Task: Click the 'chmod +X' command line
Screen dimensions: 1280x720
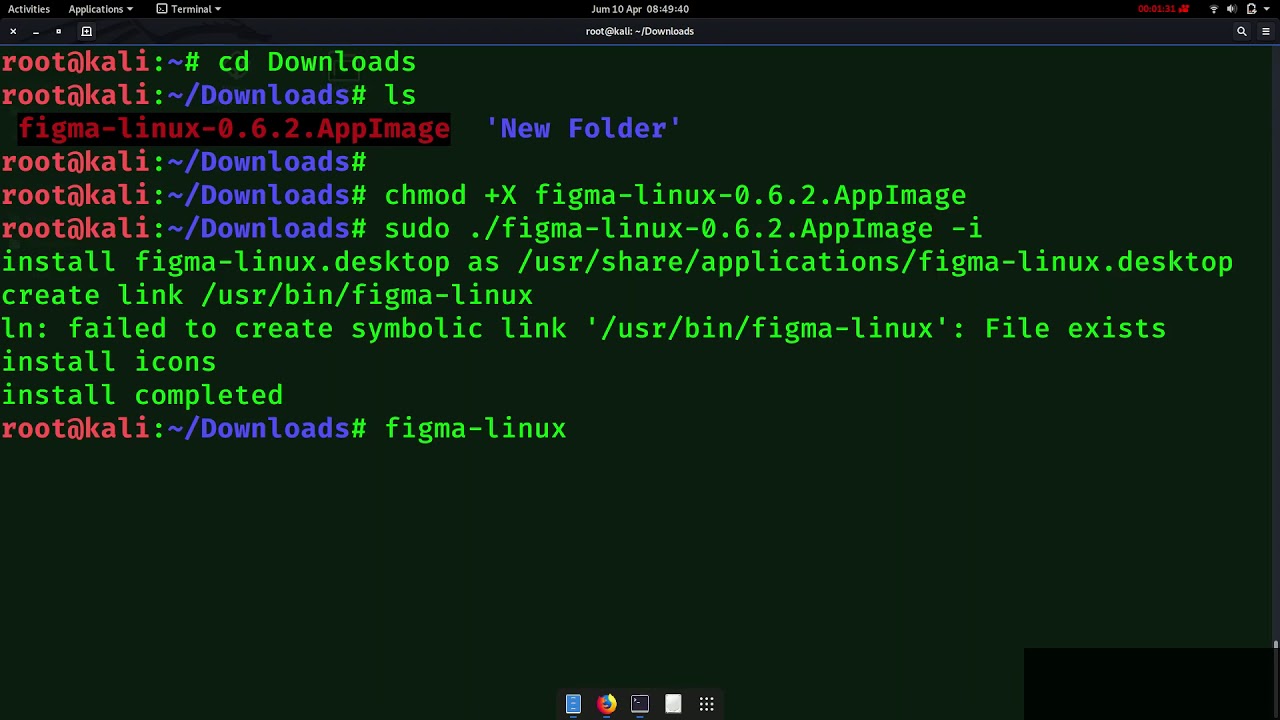Action: 675,195
